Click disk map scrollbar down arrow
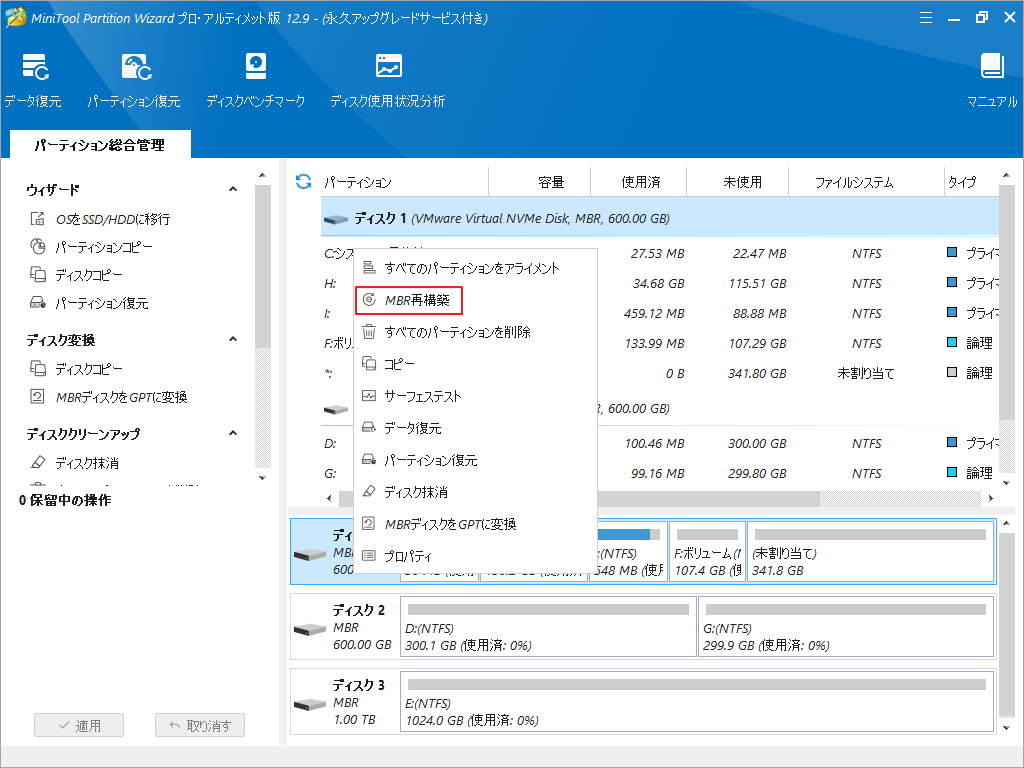The height and width of the screenshot is (768, 1024). [1006, 728]
